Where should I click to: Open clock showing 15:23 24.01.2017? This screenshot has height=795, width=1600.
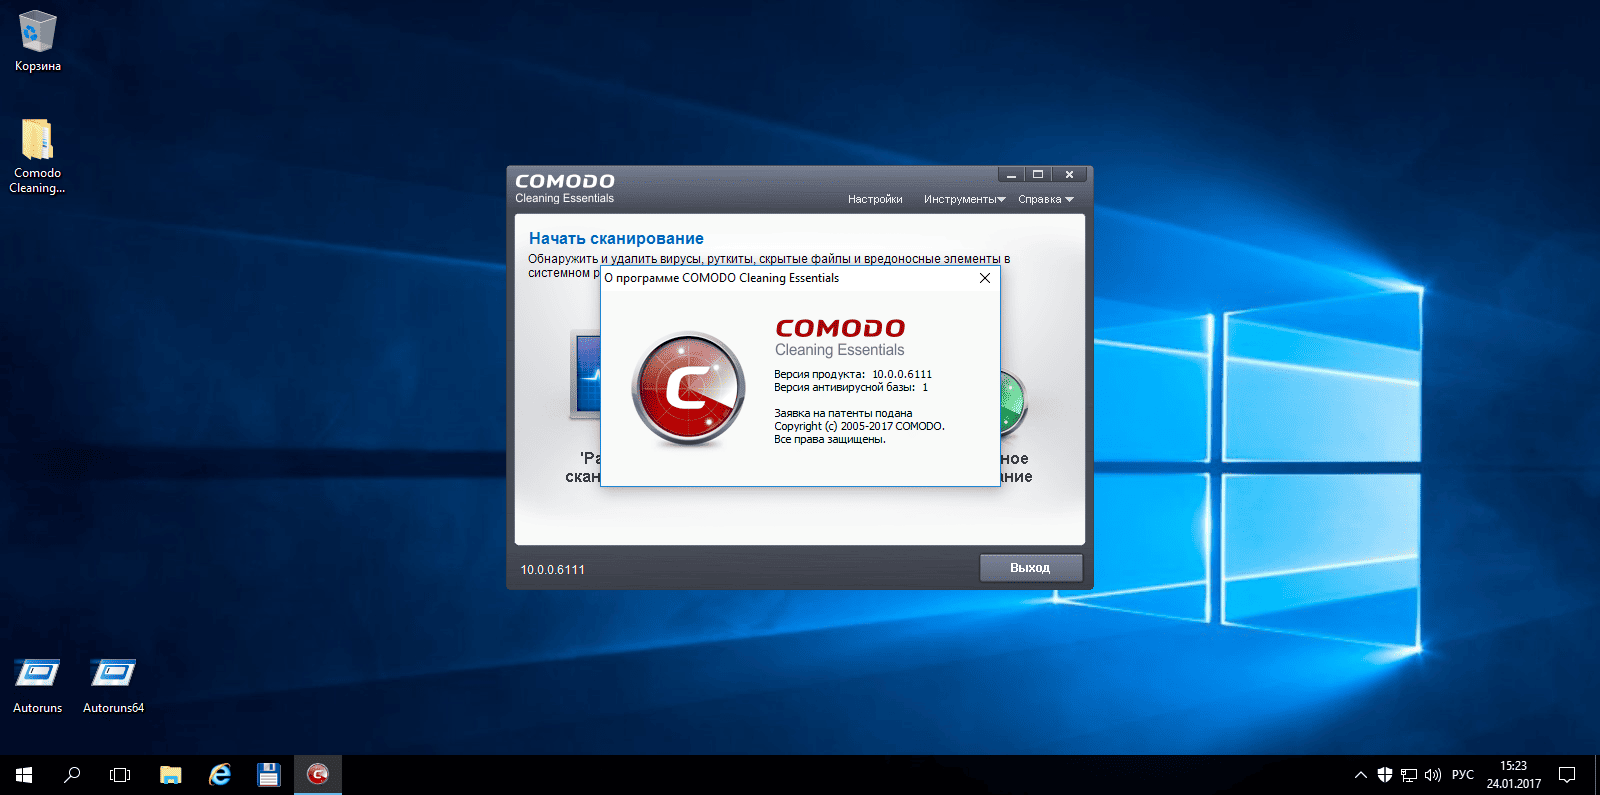[1513, 775]
